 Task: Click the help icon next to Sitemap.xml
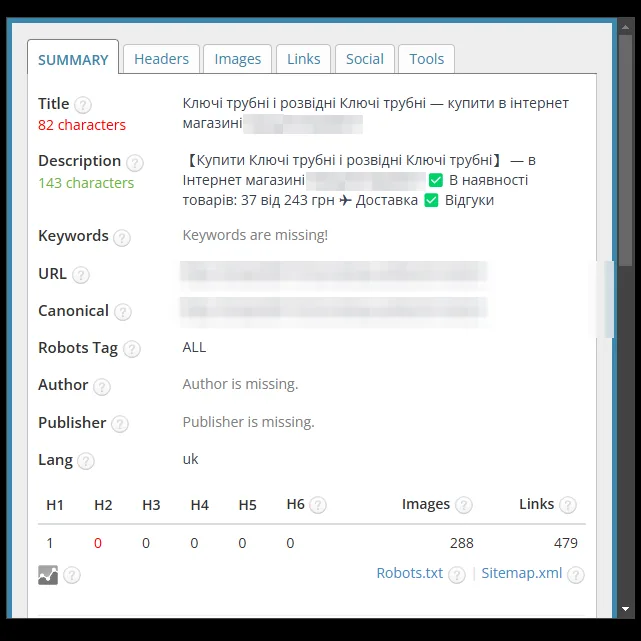pyautogui.click(x=576, y=575)
